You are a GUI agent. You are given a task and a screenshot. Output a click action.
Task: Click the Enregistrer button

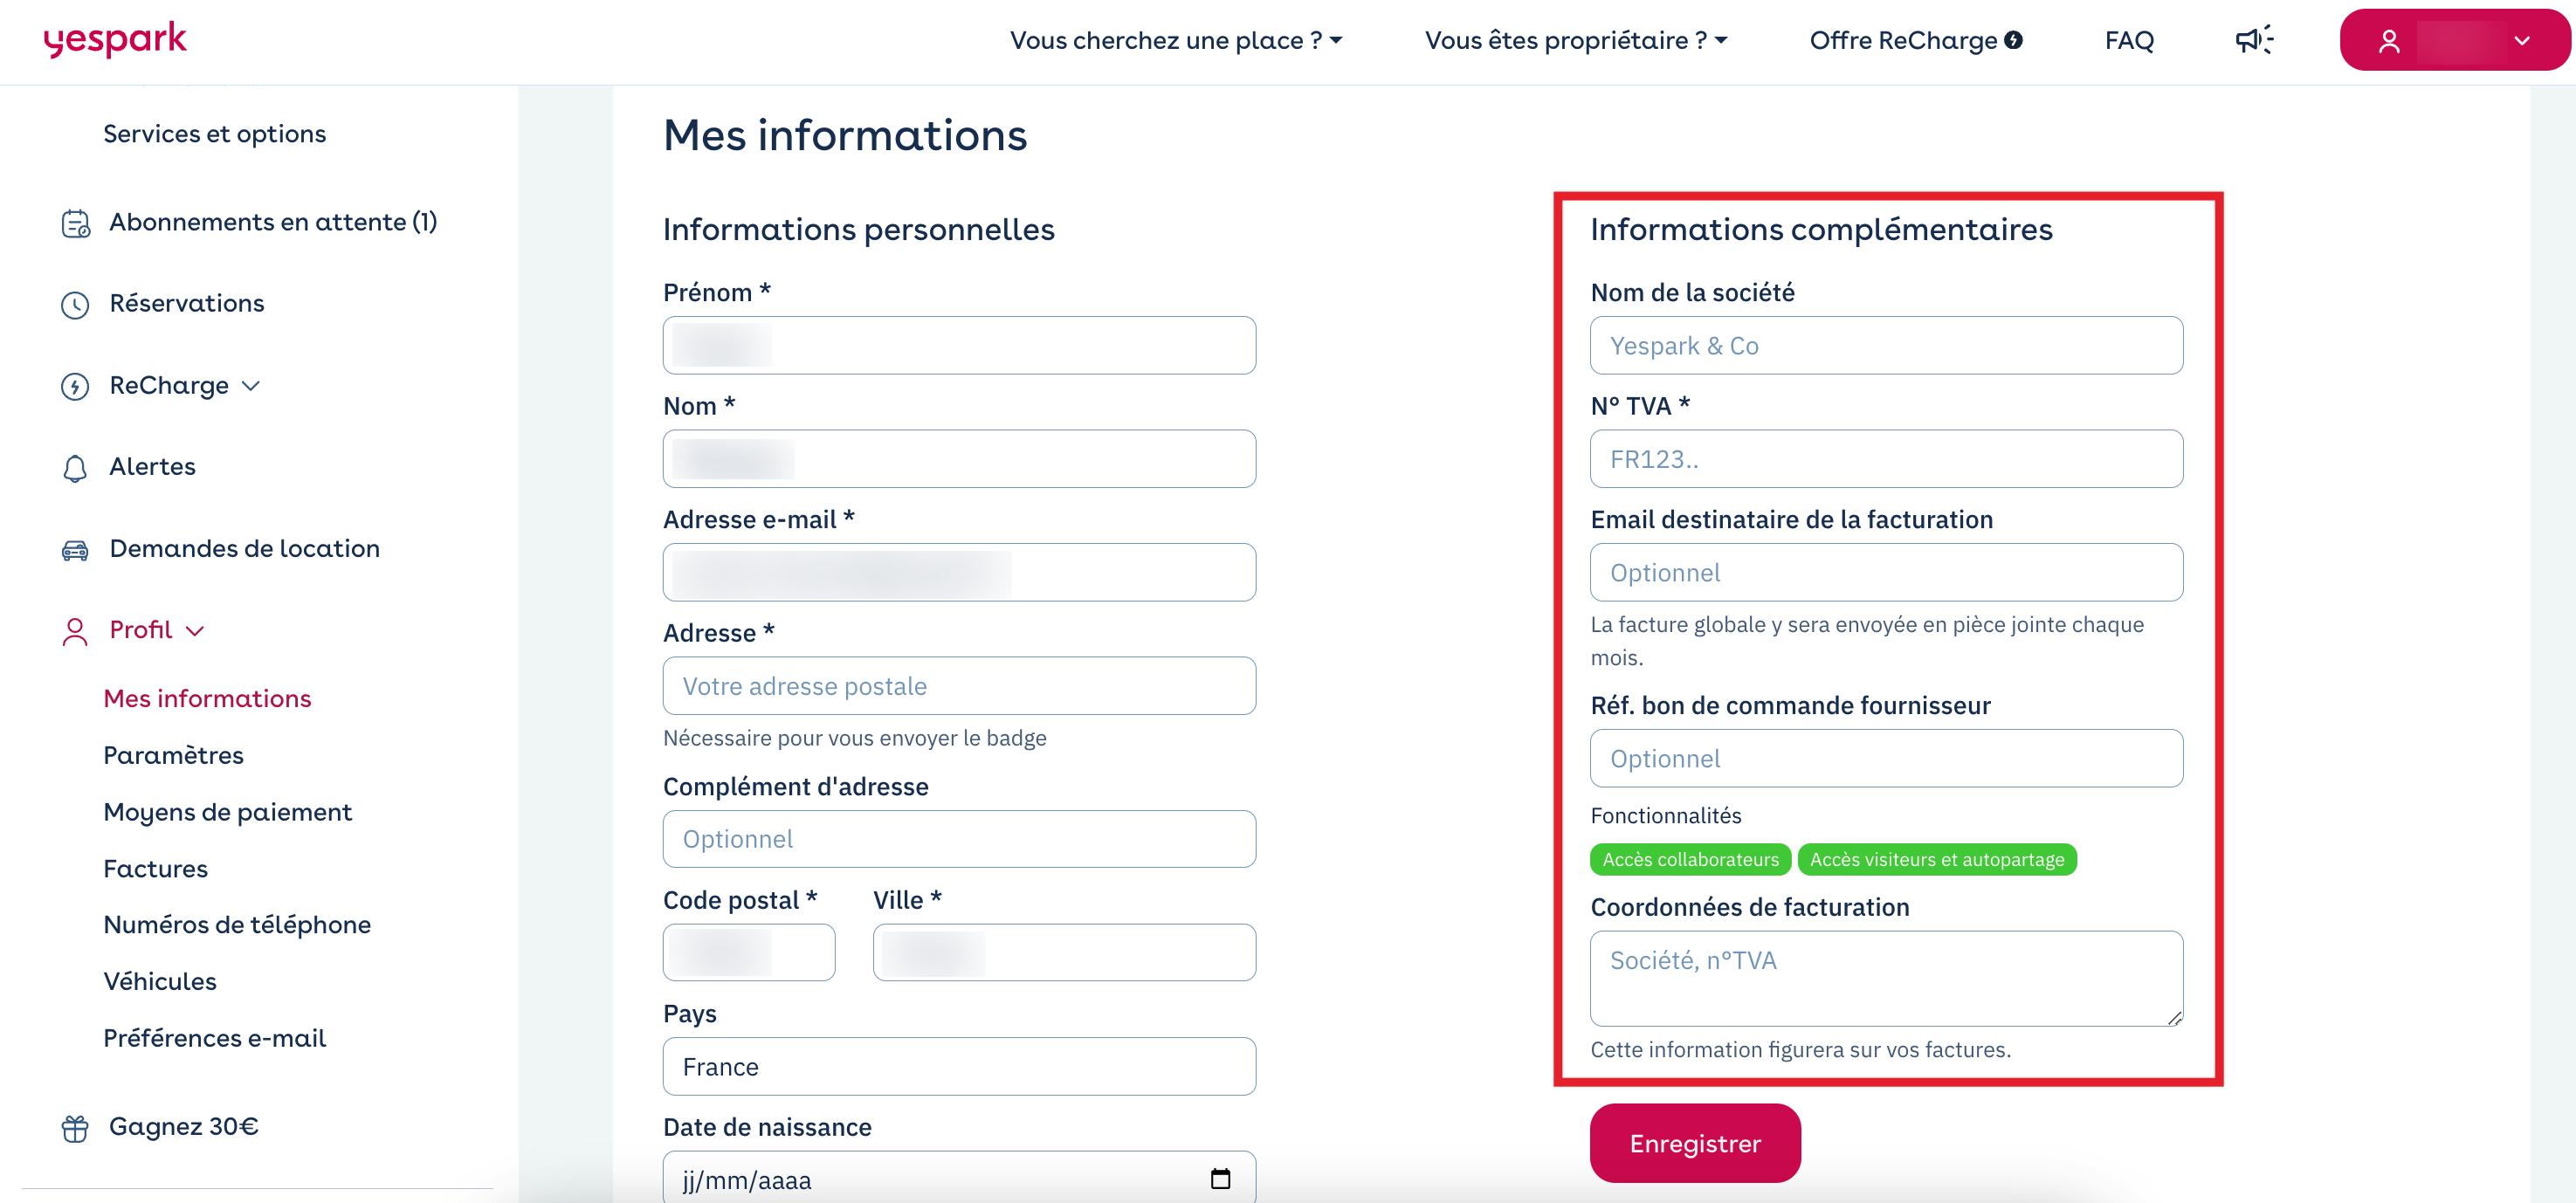pyautogui.click(x=1695, y=1143)
